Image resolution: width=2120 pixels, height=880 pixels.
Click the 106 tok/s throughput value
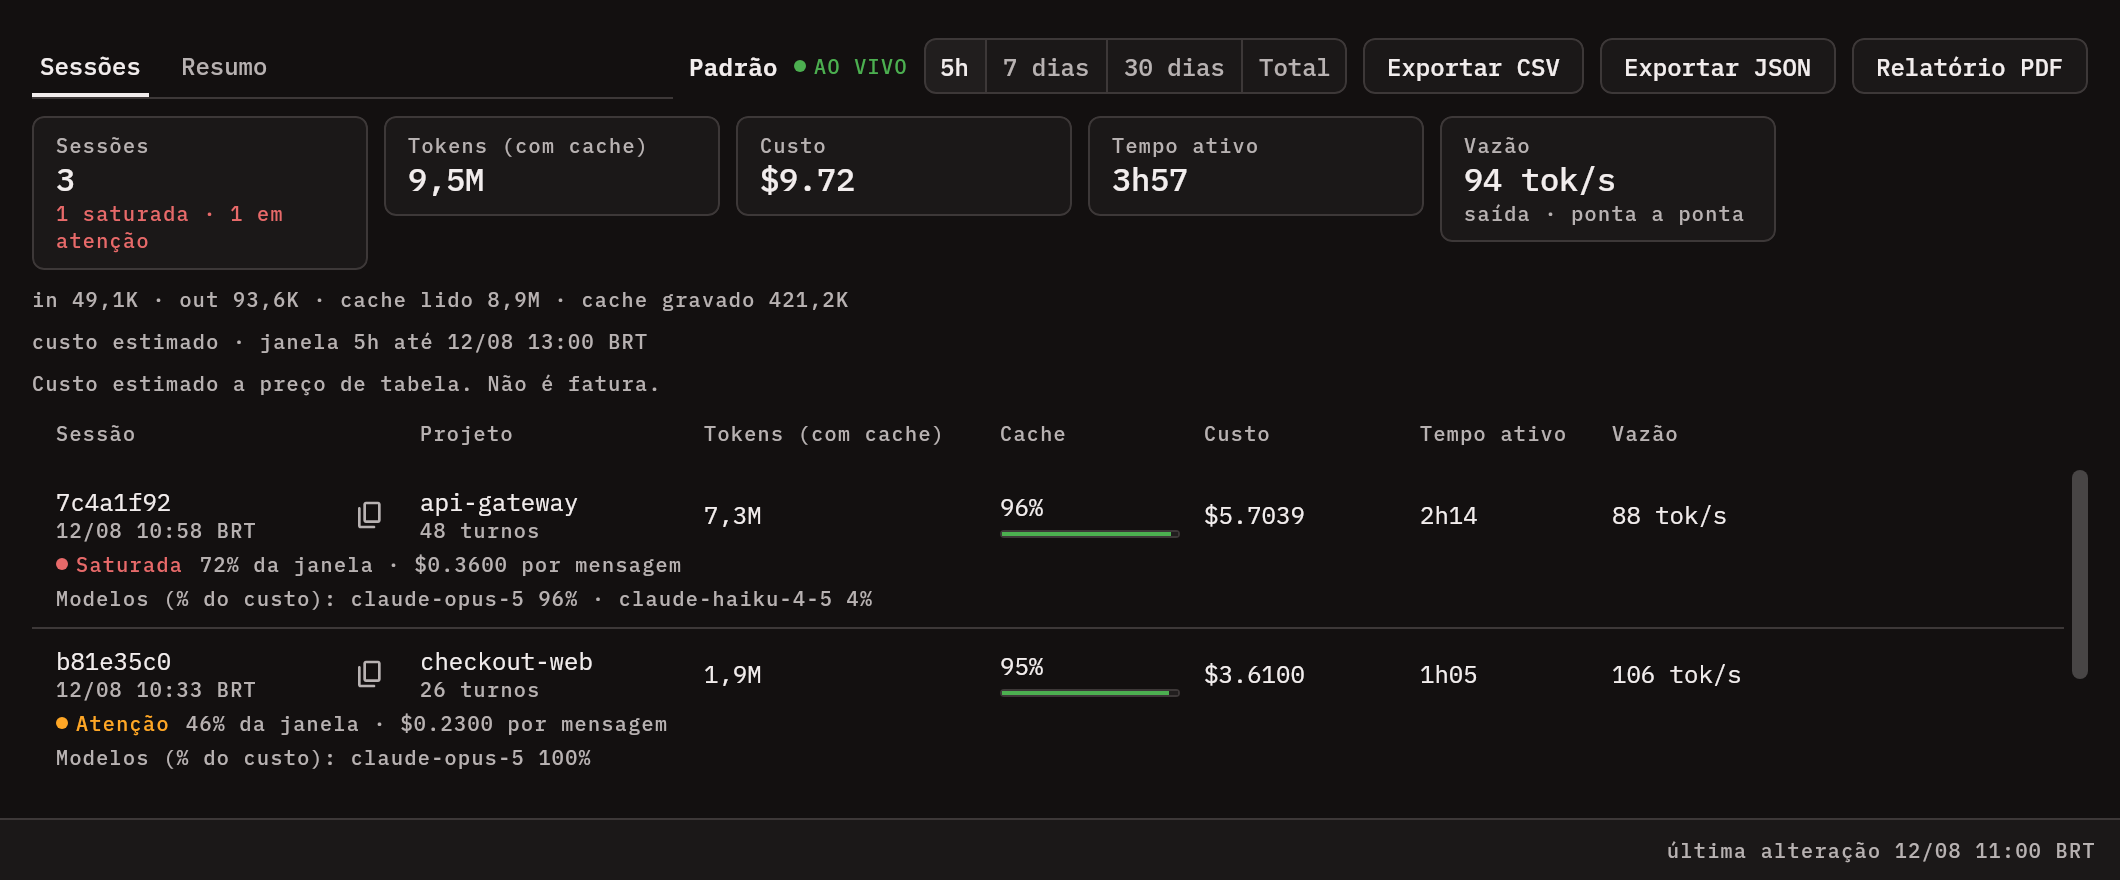click(x=1676, y=675)
